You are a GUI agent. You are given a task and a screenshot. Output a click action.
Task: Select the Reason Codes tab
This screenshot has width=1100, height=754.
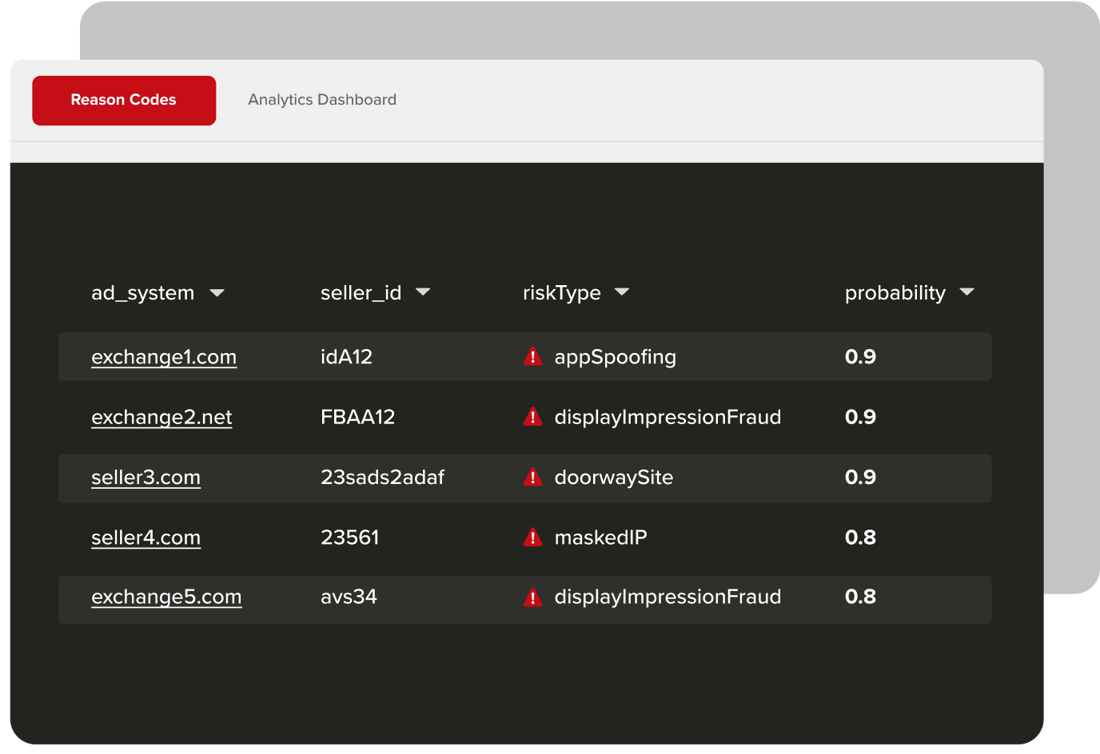(124, 100)
